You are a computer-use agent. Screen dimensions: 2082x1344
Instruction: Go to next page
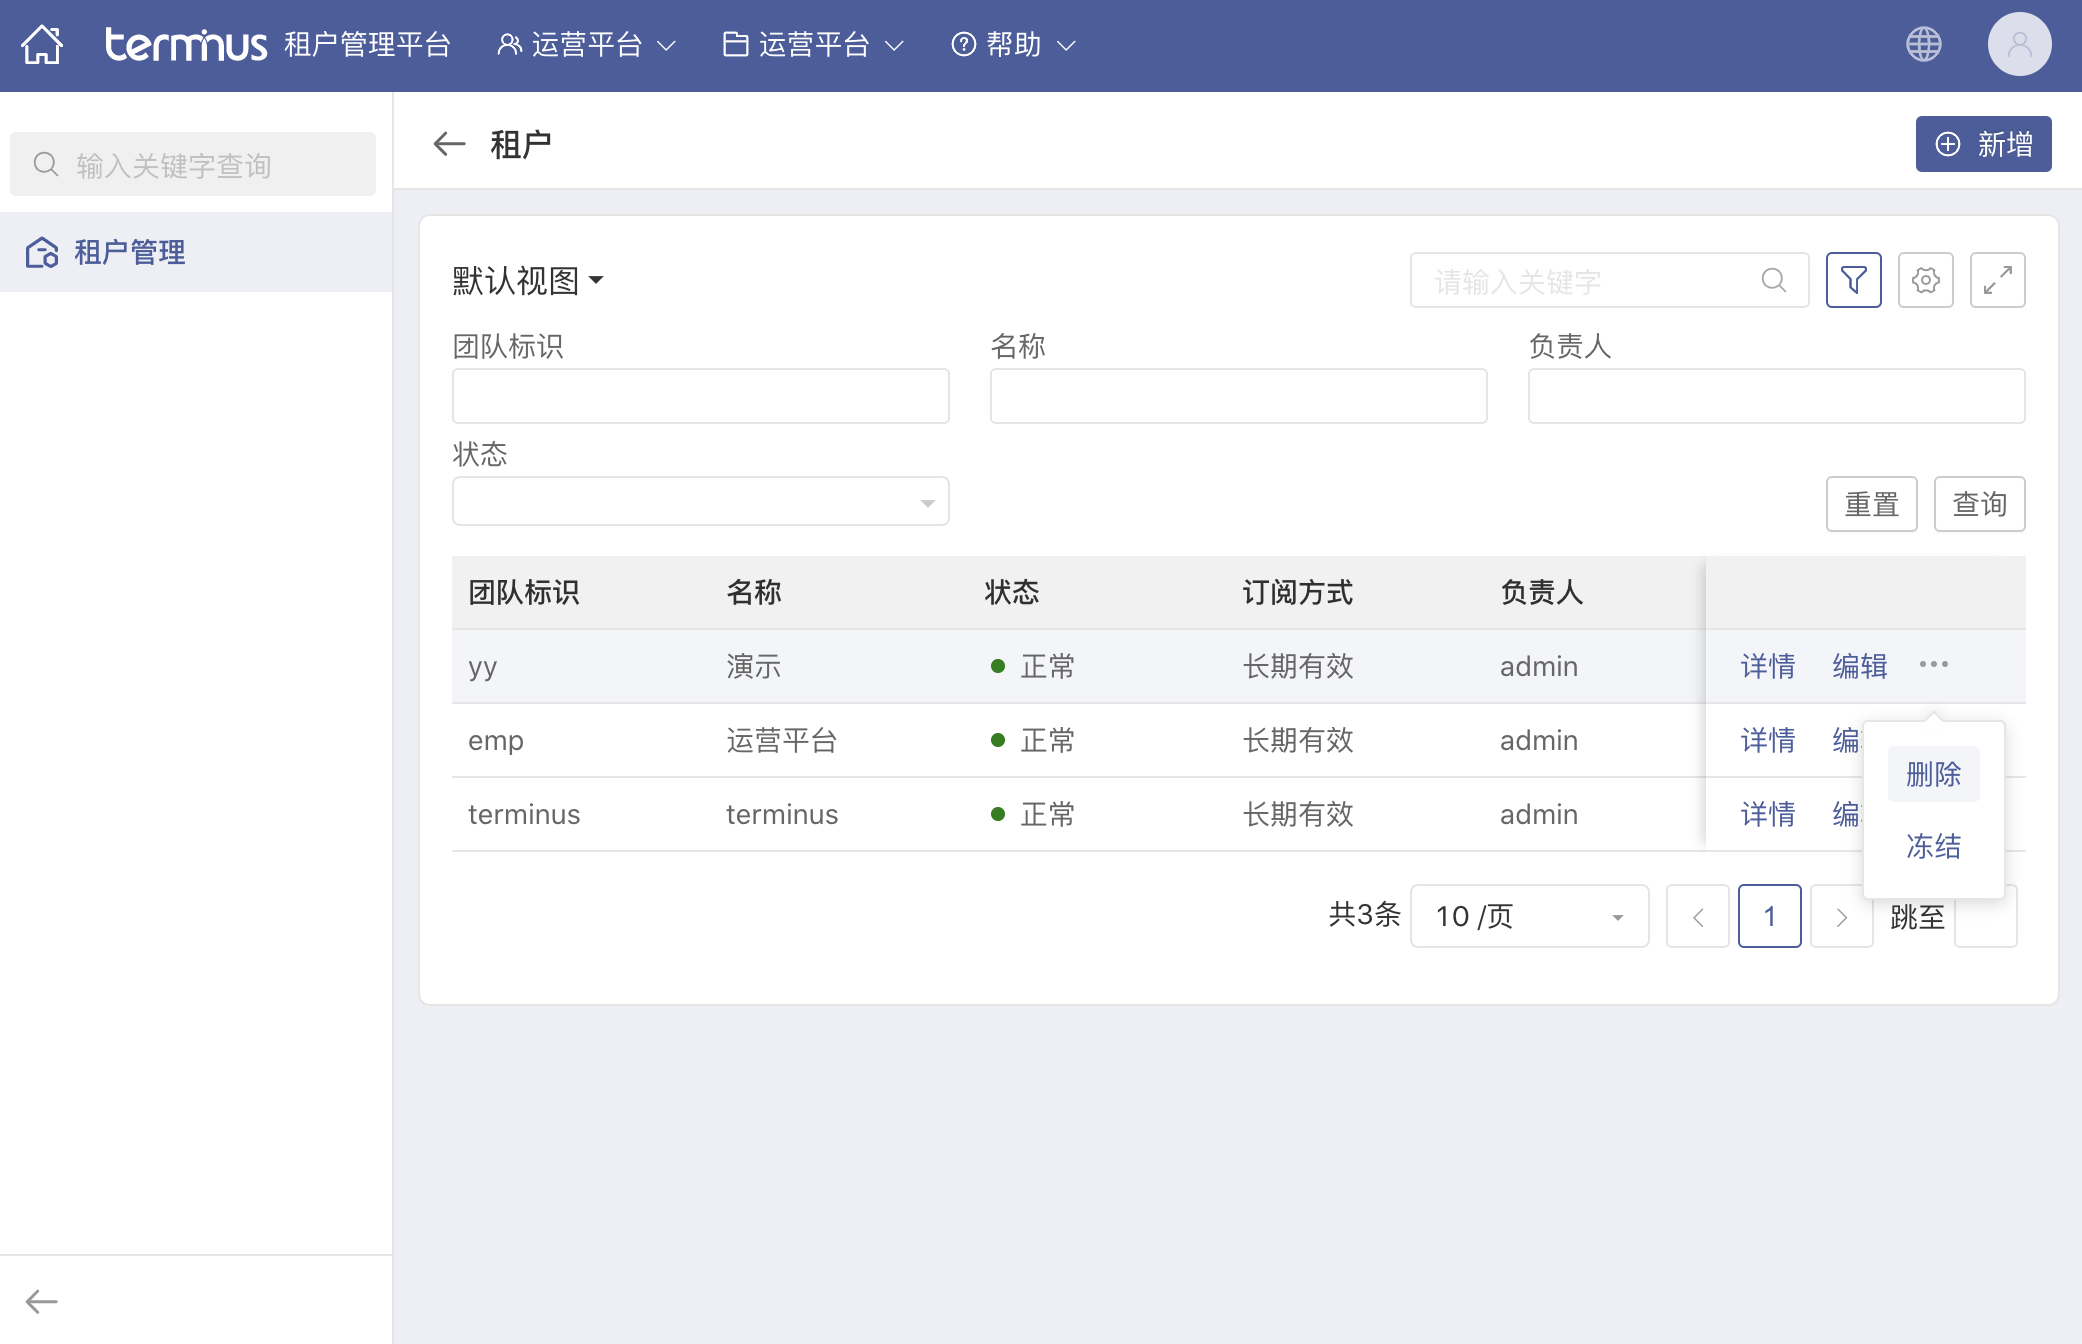(1841, 916)
